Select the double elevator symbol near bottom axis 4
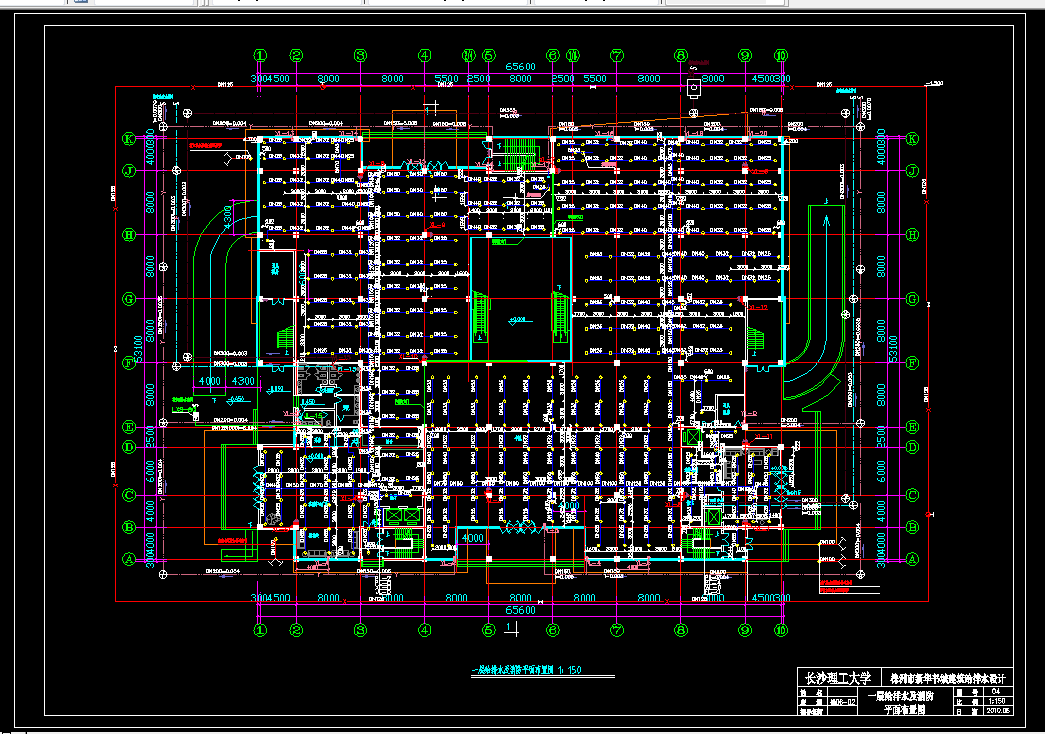Image resolution: width=1045 pixels, height=734 pixels. pyautogui.click(x=403, y=515)
